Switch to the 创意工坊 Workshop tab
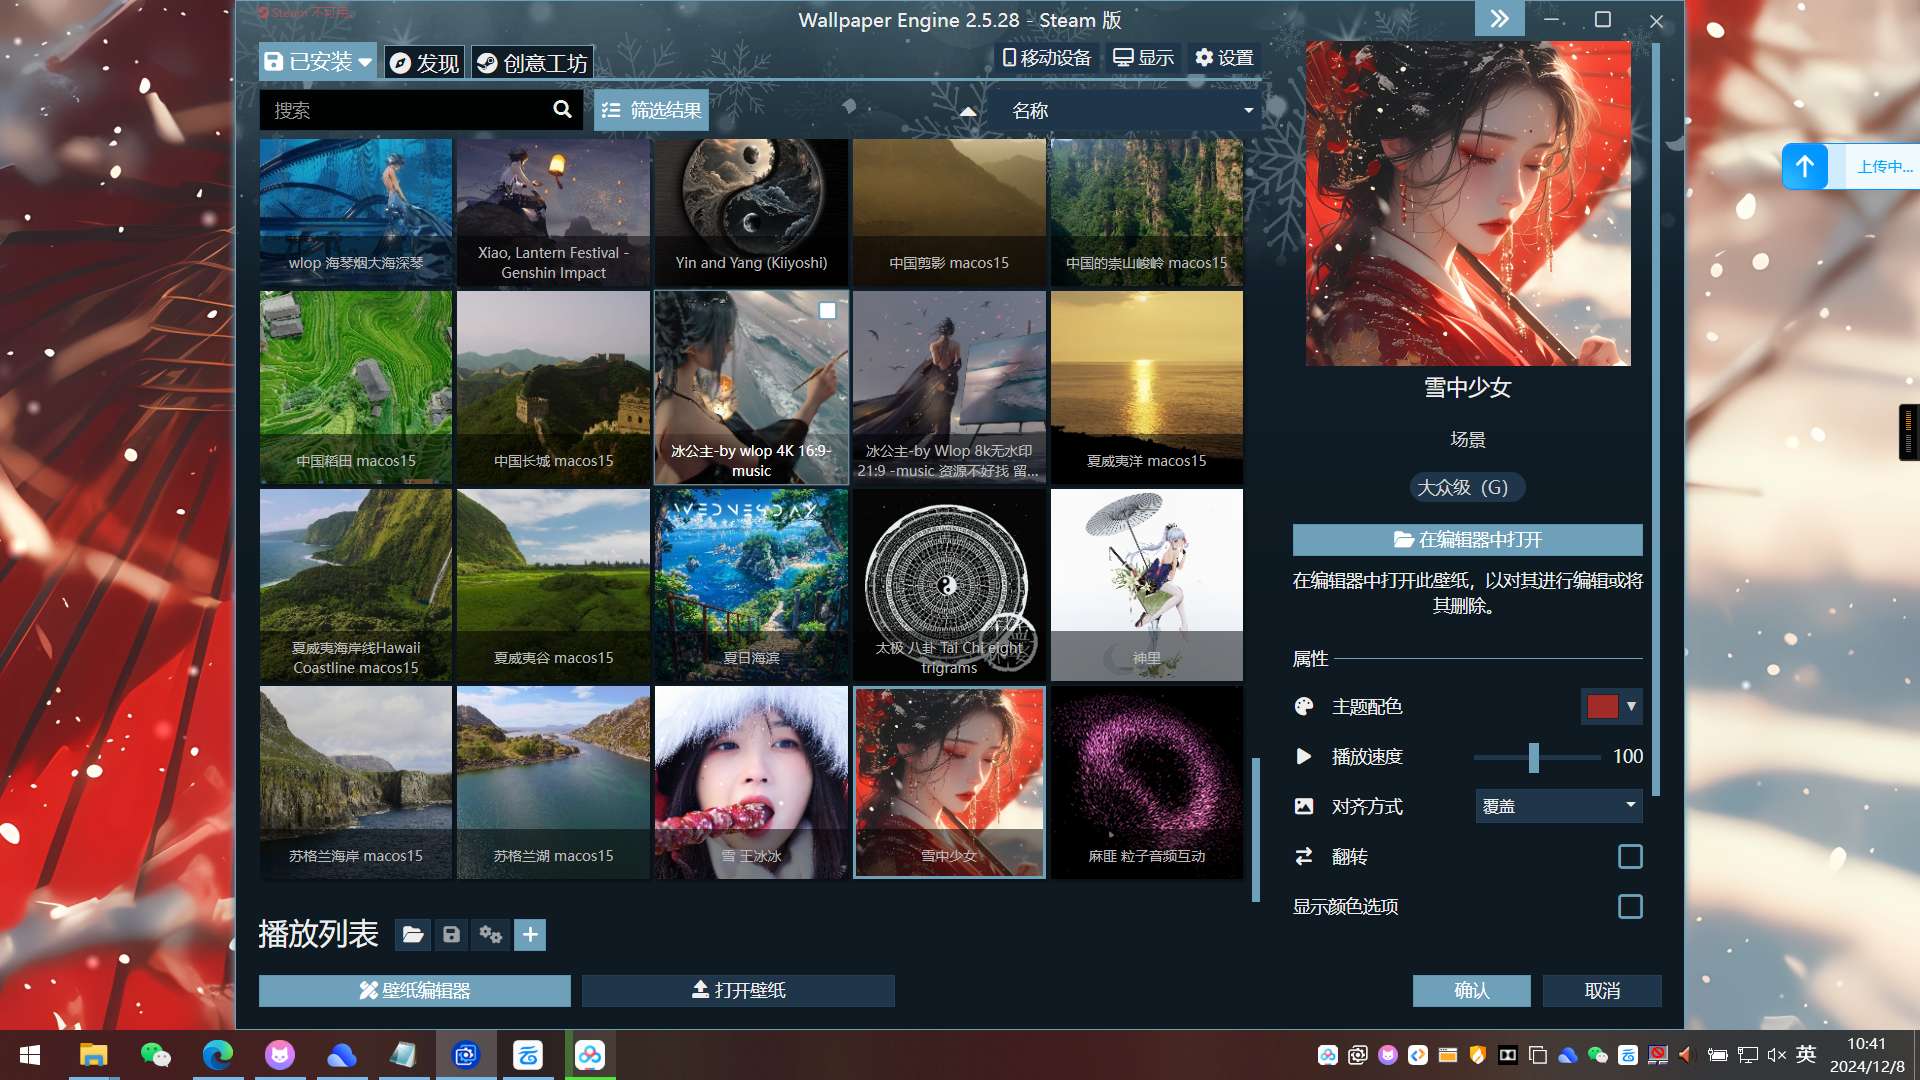Screen dimensions: 1920x1080 click(532, 63)
